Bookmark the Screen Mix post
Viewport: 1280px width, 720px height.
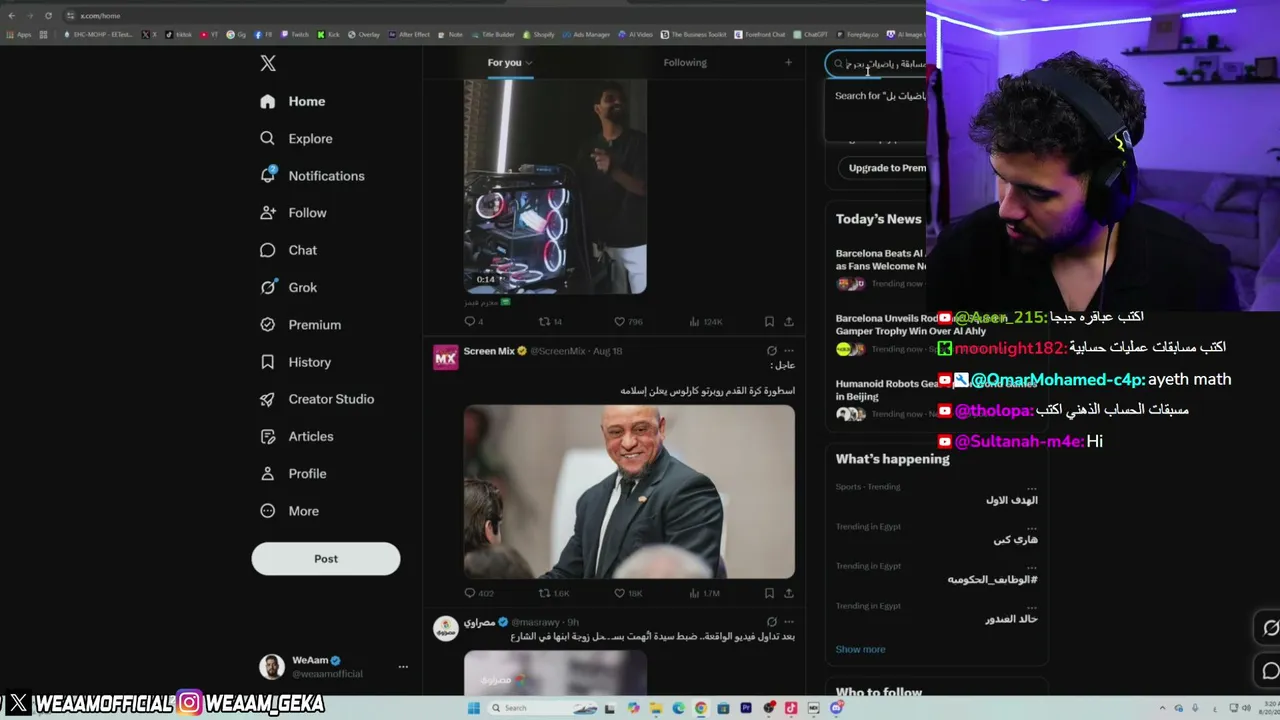click(769, 594)
